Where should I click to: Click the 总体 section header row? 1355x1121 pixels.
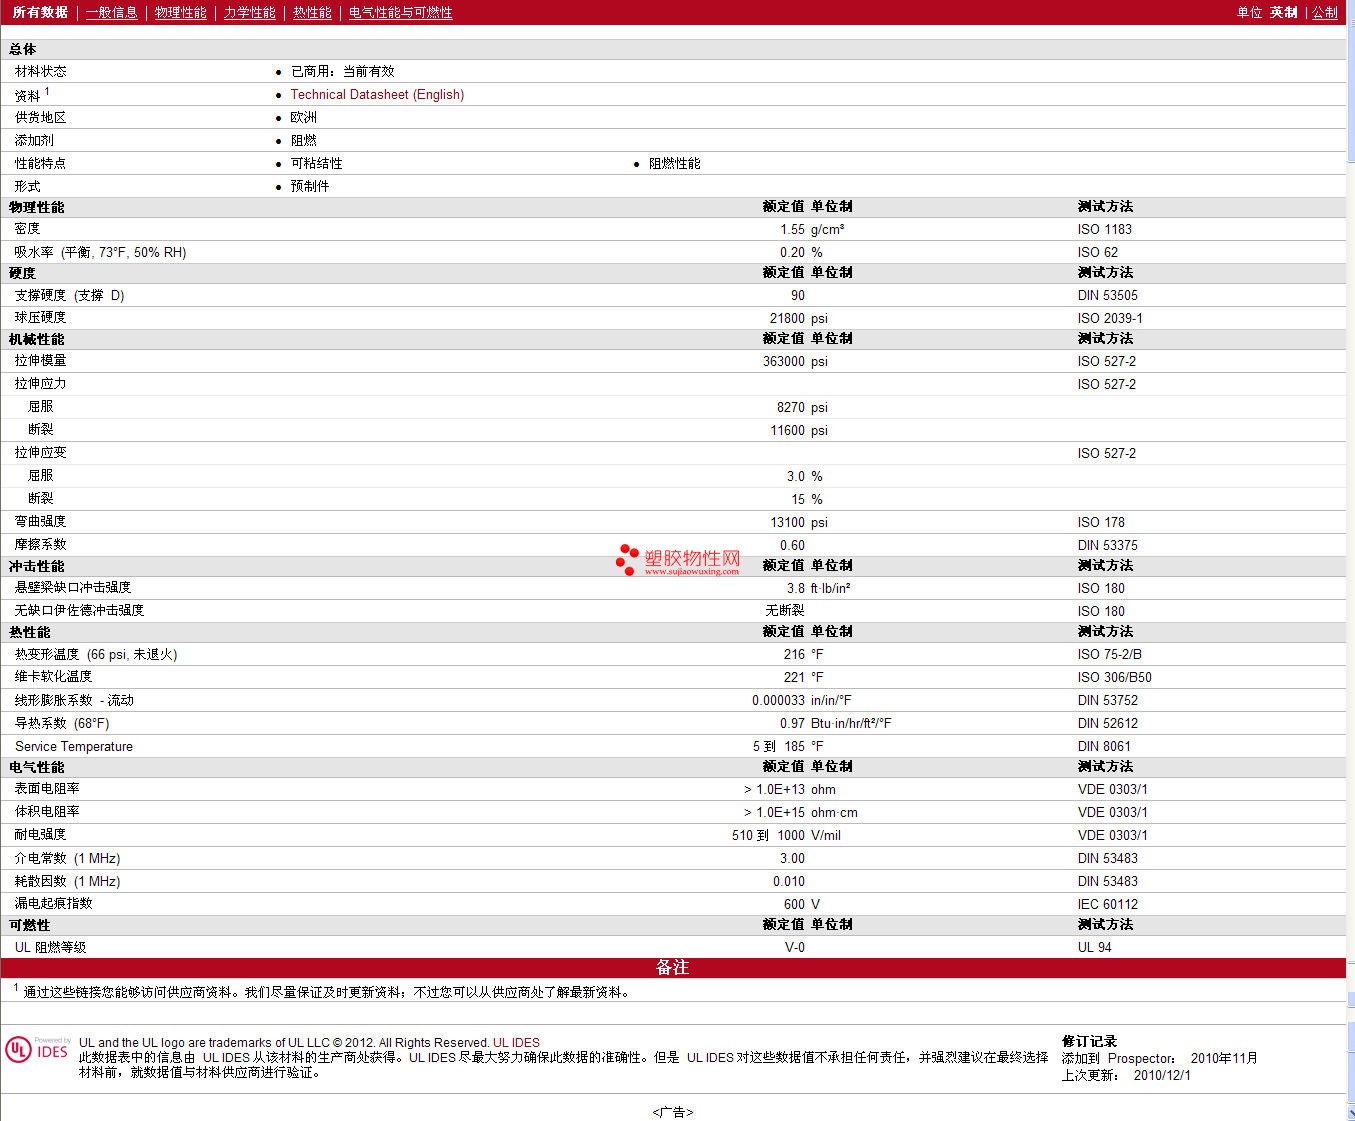(23, 49)
